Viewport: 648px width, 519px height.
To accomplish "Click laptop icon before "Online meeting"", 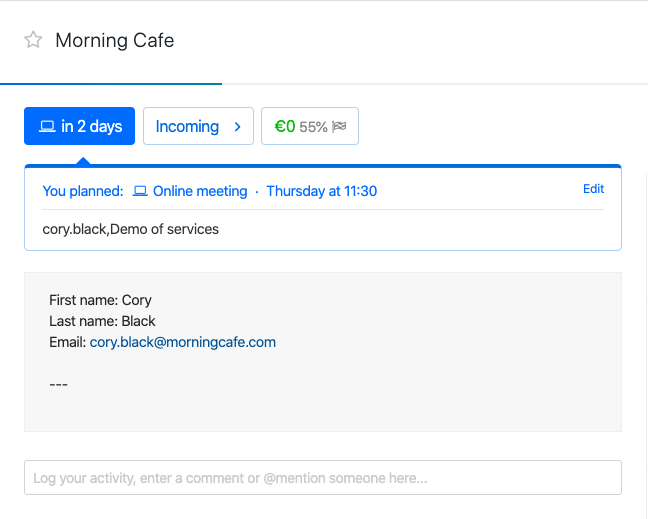I will click(140, 191).
